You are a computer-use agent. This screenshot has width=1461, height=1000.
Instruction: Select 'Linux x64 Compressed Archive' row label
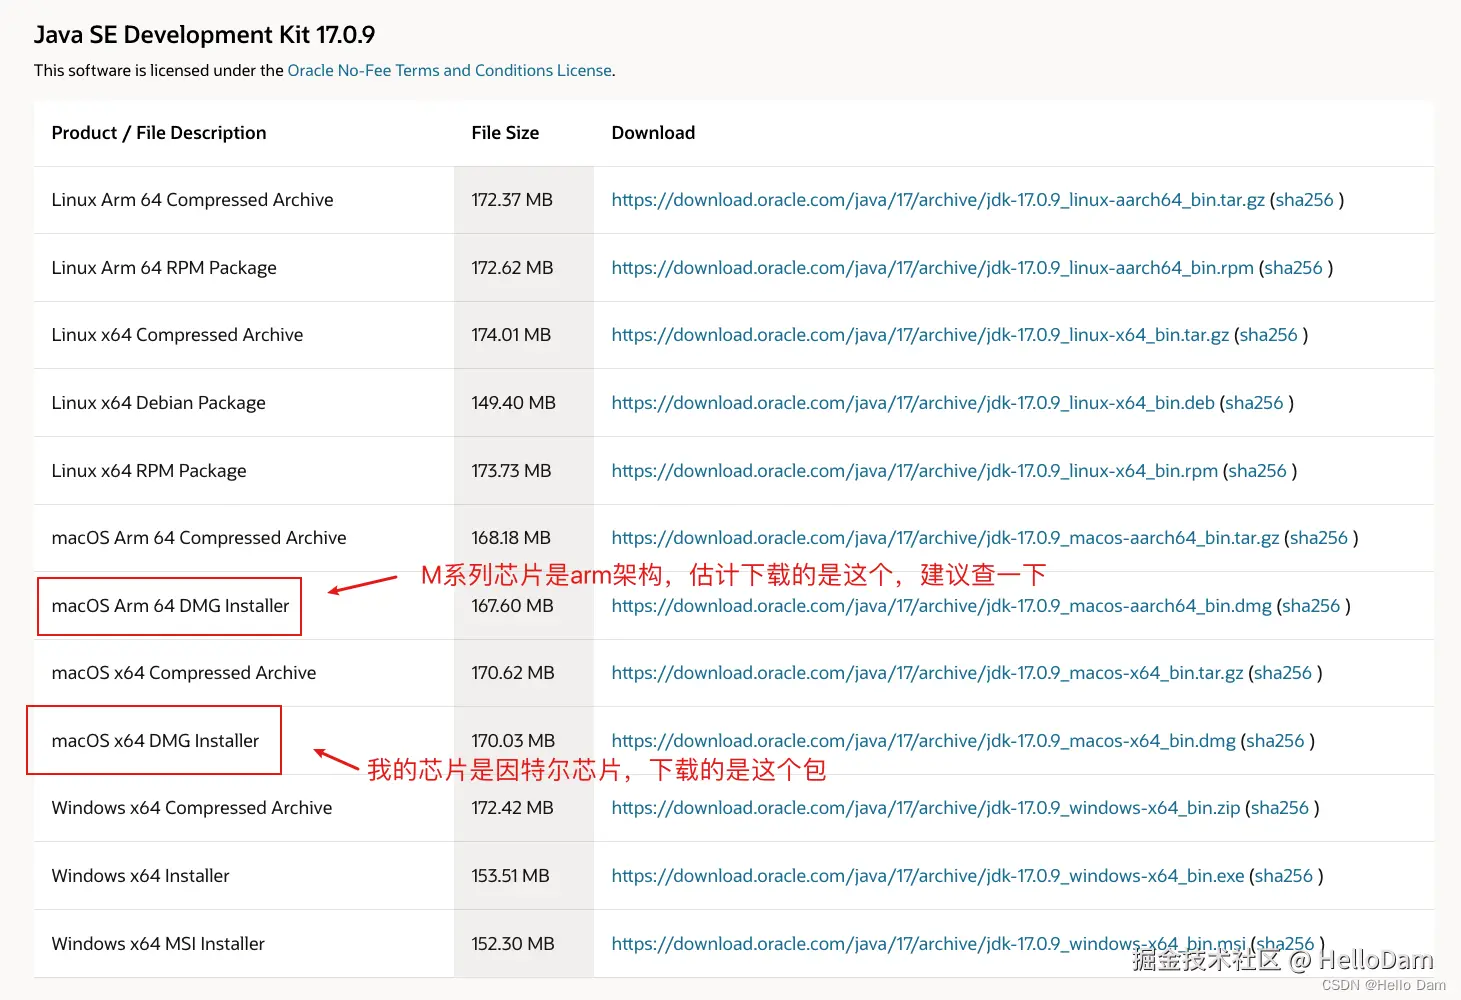point(178,335)
